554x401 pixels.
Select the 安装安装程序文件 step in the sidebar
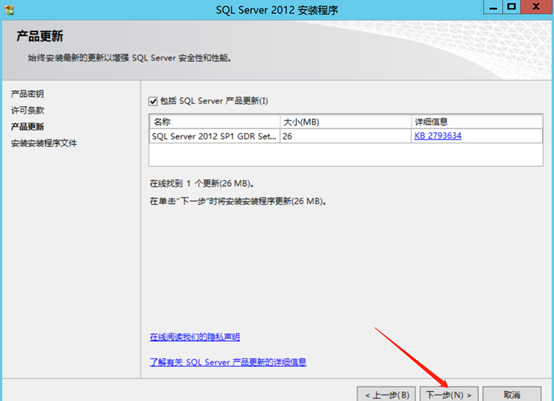click(x=44, y=143)
